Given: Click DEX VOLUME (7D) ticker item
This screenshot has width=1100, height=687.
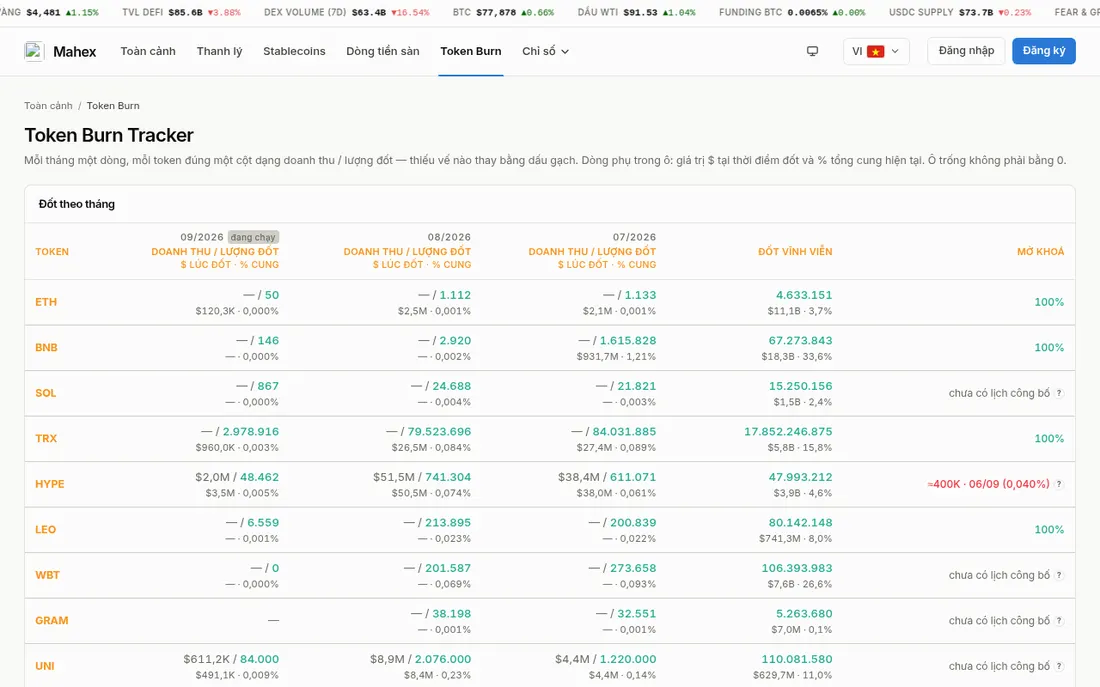Looking at the screenshot, I should (x=347, y=13).
